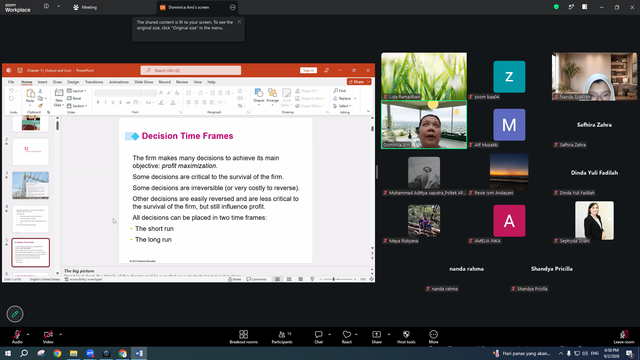Toggle Underline formatting in Font group
Image resolution: width=640 pixels, height=360 pixels.
[113, 102]
